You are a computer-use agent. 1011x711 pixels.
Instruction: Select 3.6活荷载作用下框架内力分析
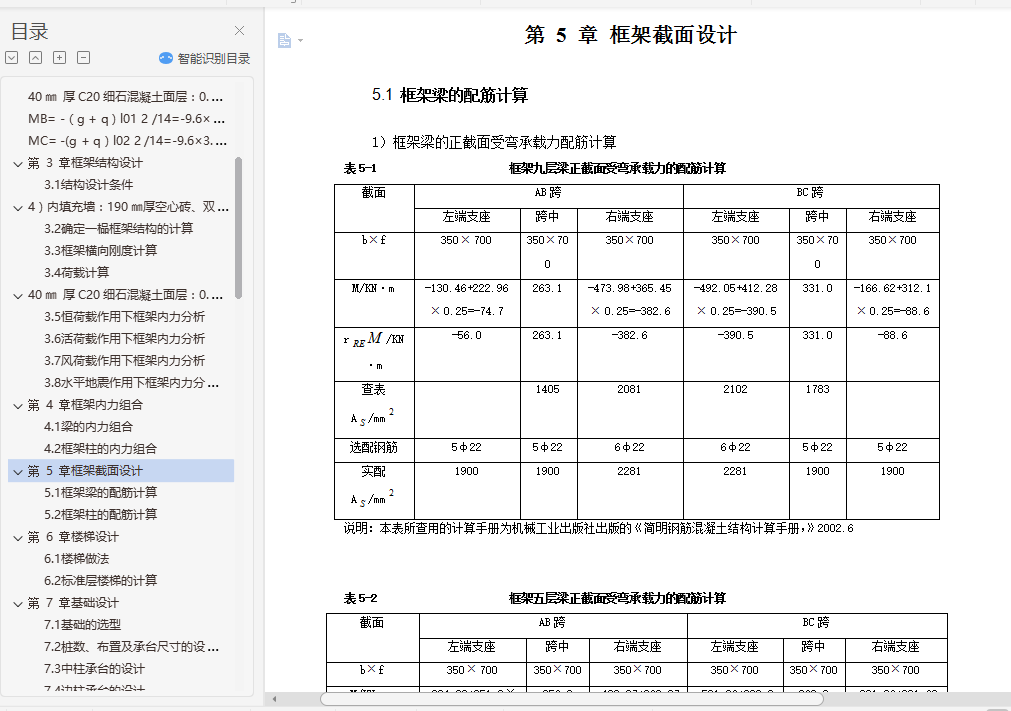(x=124, y=338)
